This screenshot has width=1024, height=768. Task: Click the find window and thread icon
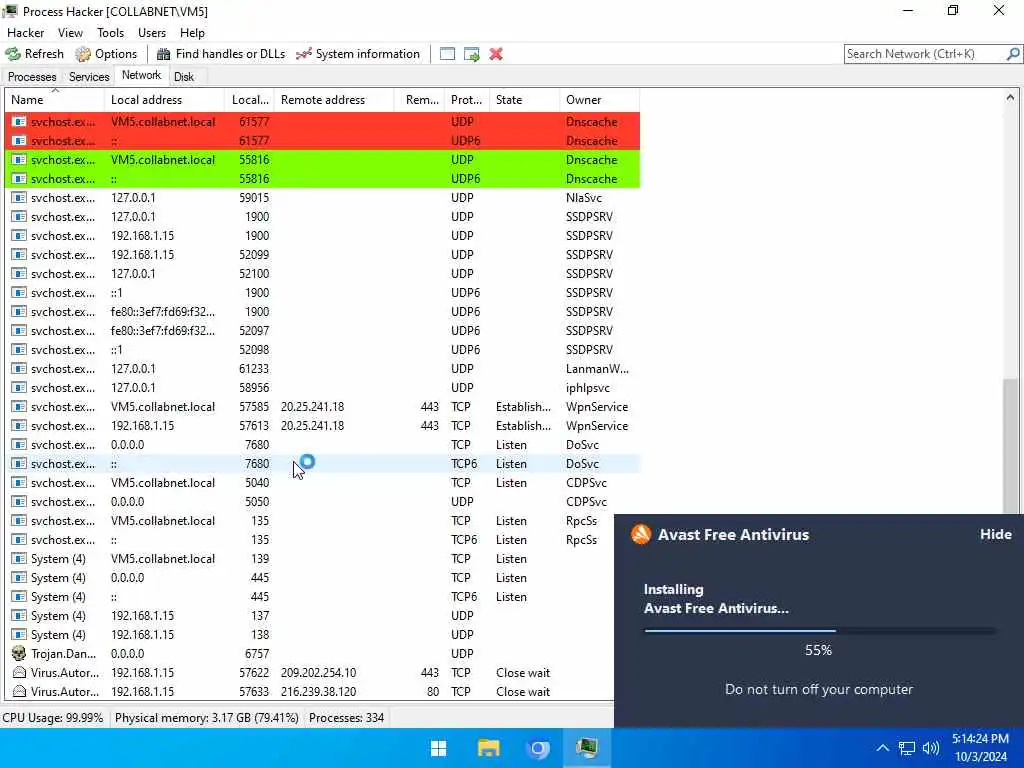[472, 54]
